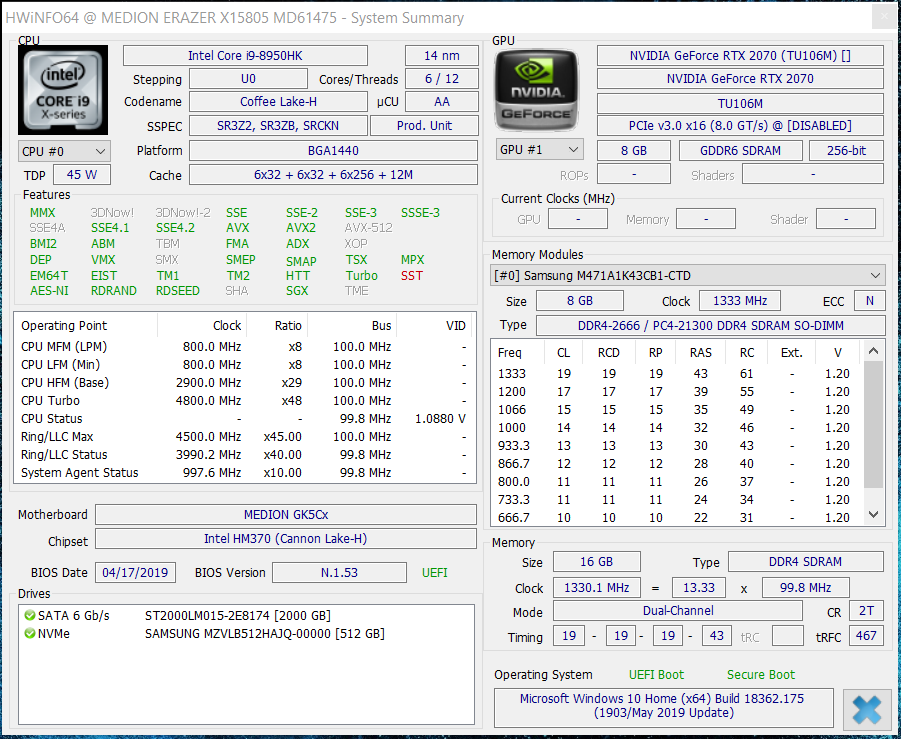901x739 pixels.
Task: Click the memory timings scrollbar down arrow
Action: click(x=873, y=514)
